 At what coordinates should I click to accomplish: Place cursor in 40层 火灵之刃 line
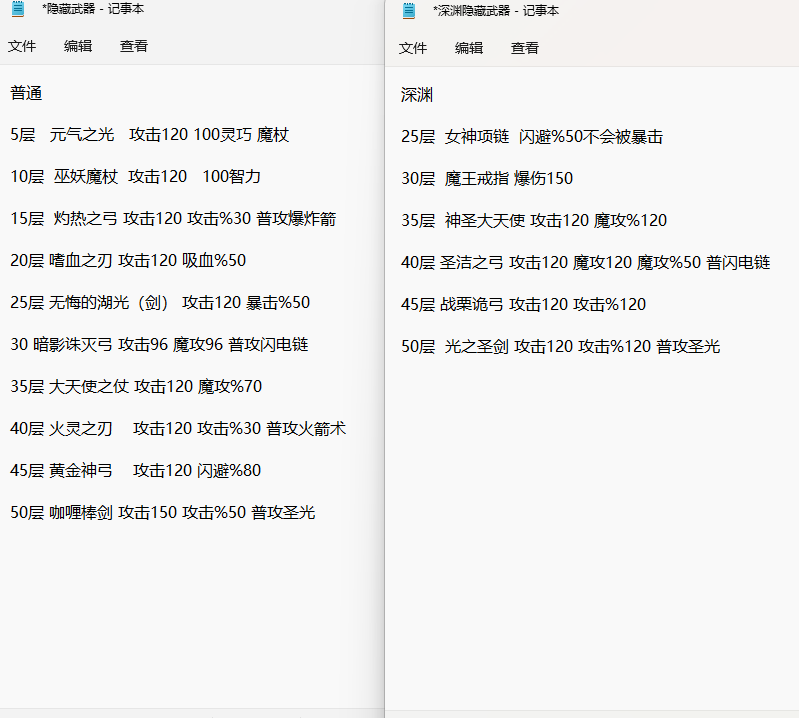[x=178, y=428]
